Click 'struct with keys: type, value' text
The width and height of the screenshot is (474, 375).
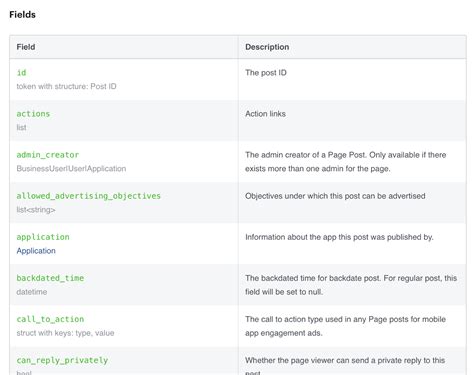[x=65, y=333]
